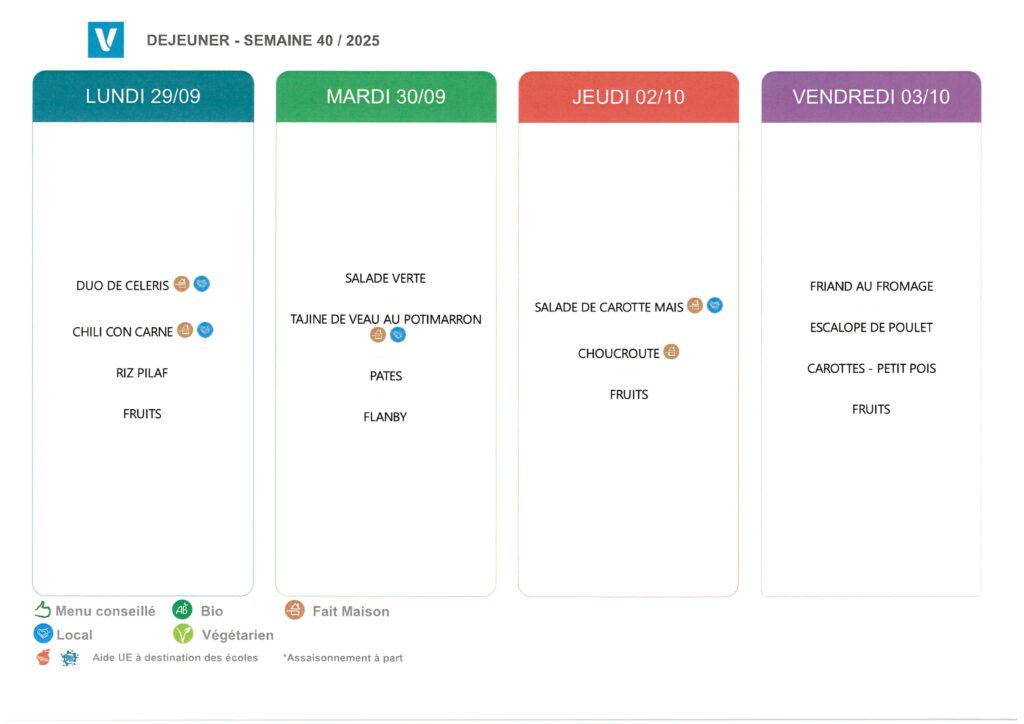Click the Fait Maison icon beside Chili con Carne
This screenshot has height=724, width=1024.
tap(185, 330)
